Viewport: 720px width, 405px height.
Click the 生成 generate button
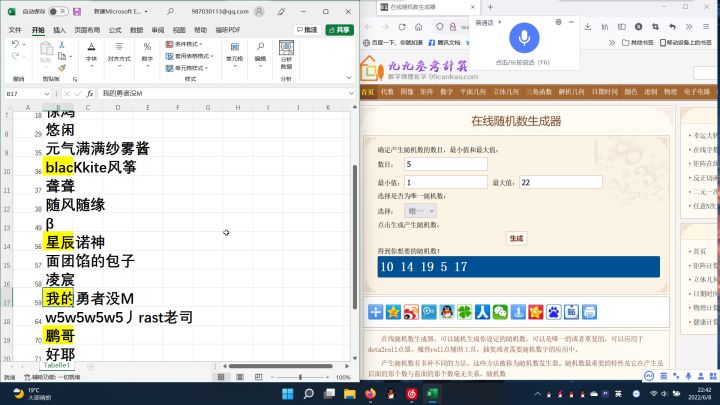[516, 238]
